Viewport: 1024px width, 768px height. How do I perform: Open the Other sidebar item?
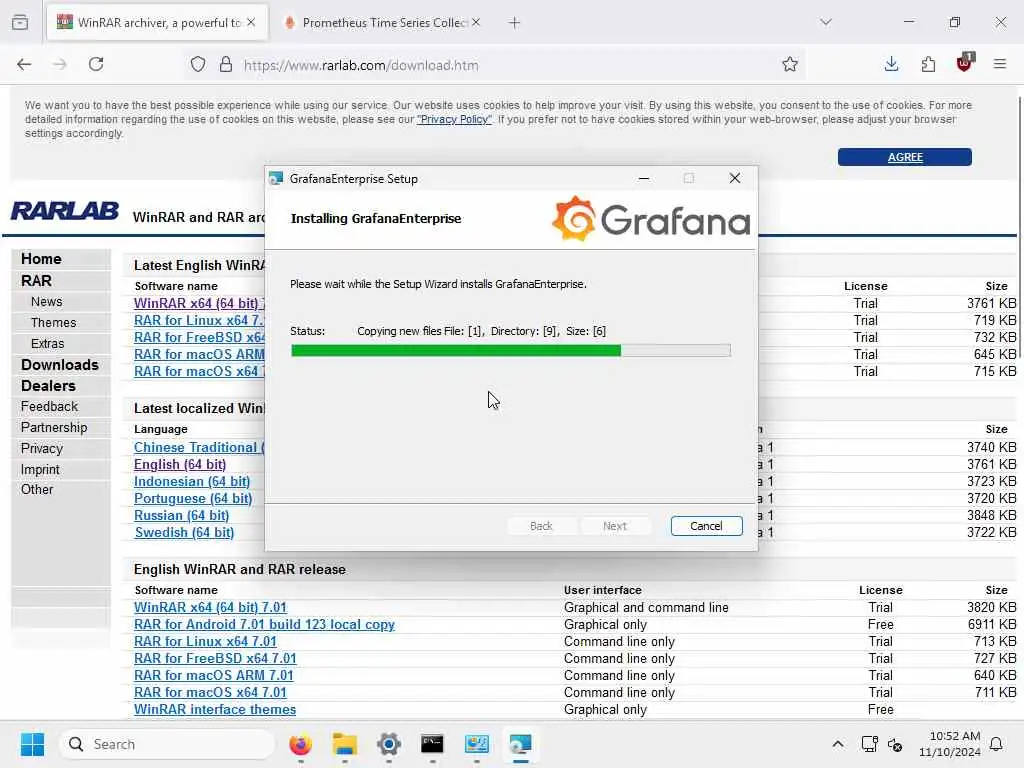click(37, 489)
